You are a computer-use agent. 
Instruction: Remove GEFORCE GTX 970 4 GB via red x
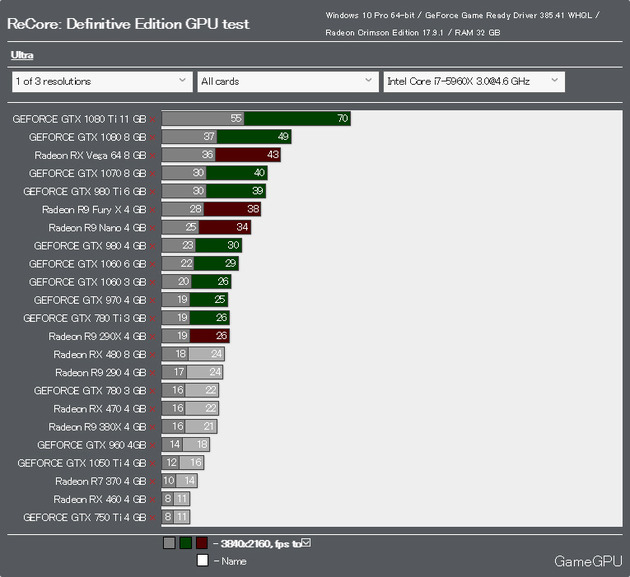click(x=152, y=300)
